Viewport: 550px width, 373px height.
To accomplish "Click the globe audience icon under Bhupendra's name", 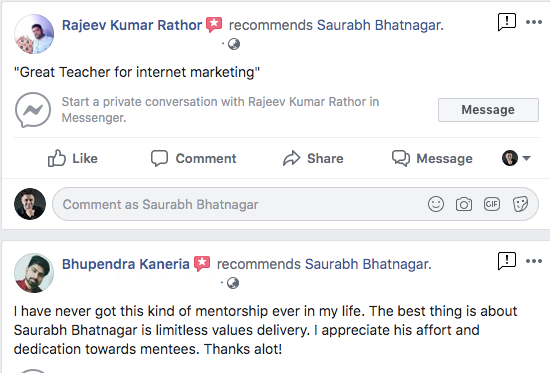I will [x=233, y=283].
